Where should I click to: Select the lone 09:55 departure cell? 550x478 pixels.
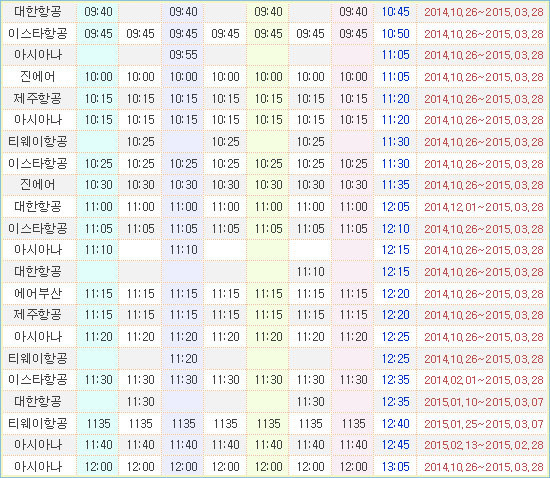(183, 55)
